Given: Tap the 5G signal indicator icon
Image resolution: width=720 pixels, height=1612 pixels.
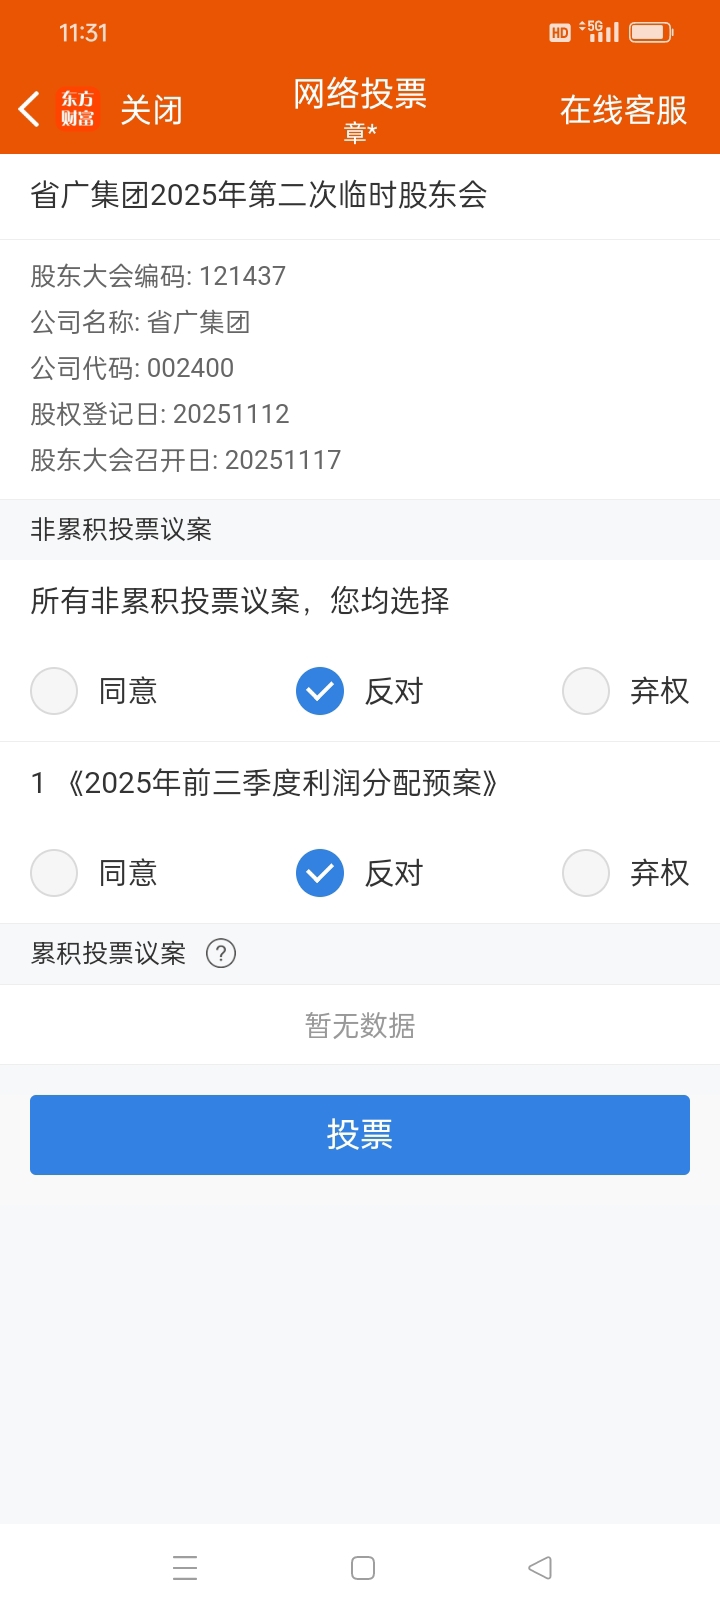Looking at the screenshot, I should 600,32.
